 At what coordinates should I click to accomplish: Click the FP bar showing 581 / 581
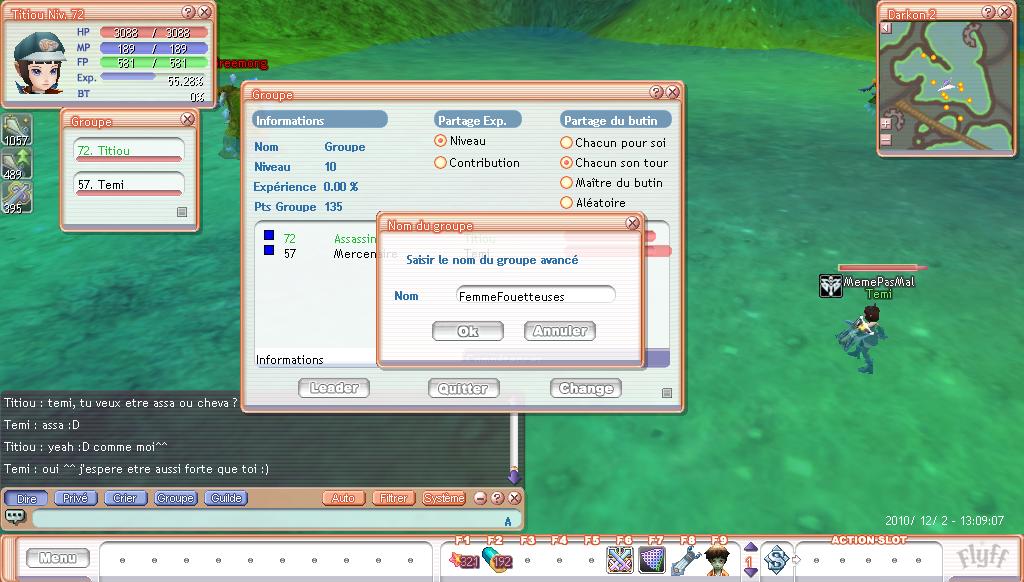pyautogui.click(x=153, y=63)
